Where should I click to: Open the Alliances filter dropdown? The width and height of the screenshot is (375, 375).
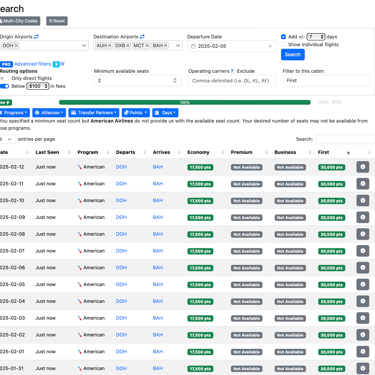[x=49, y=113]
